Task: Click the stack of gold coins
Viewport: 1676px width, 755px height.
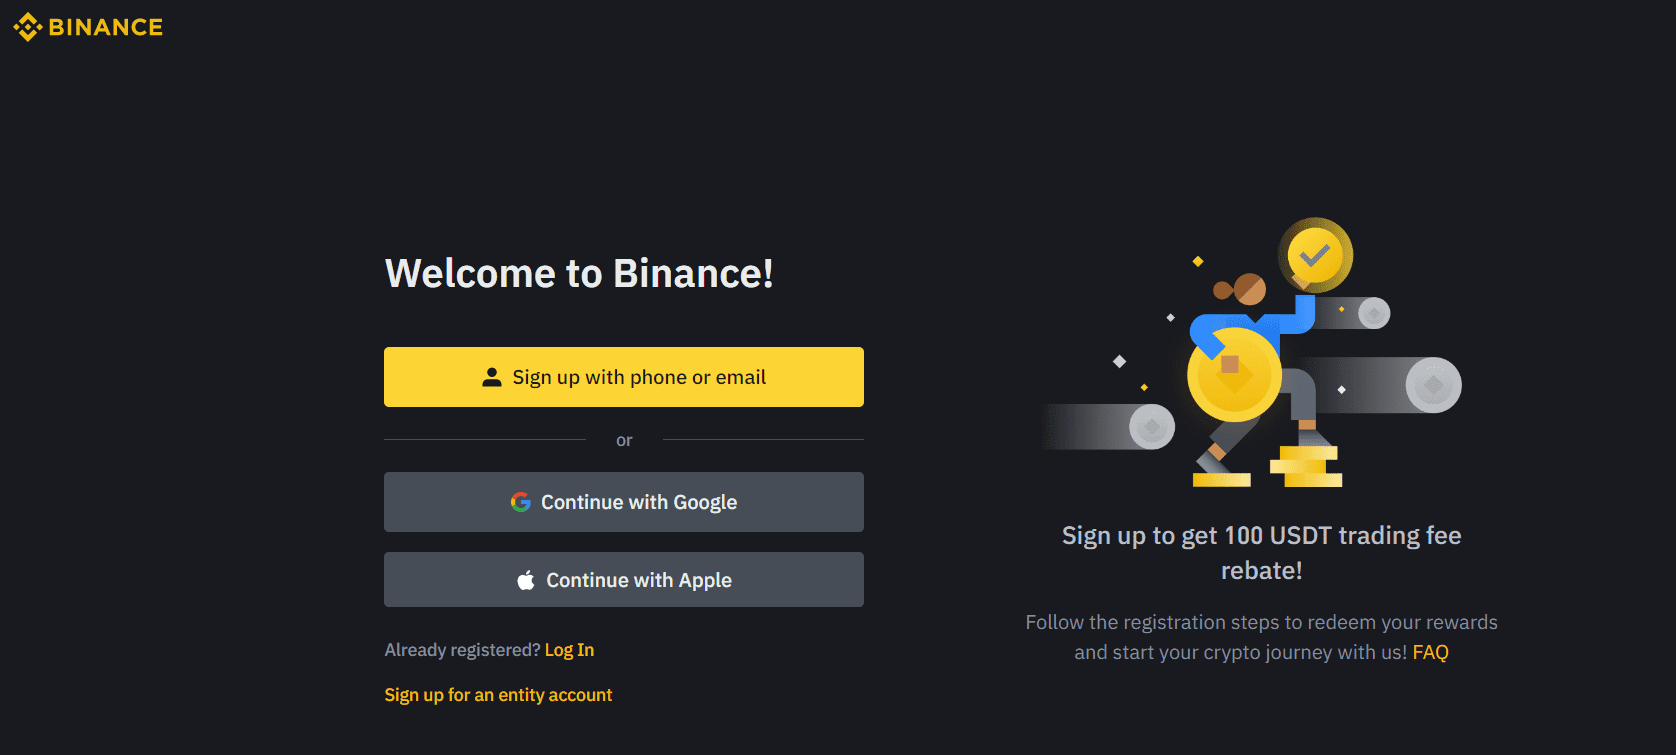Action: (x=1306, y=467)
